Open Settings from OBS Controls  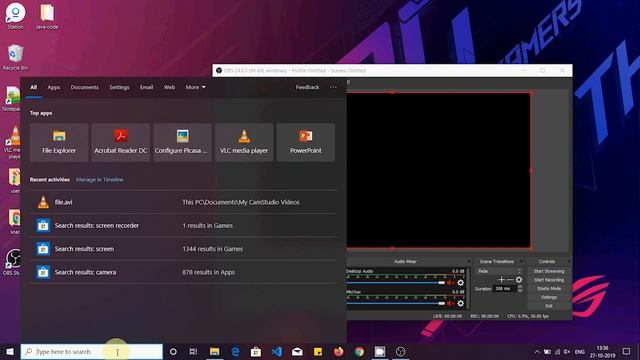click(x=549, y=297)
